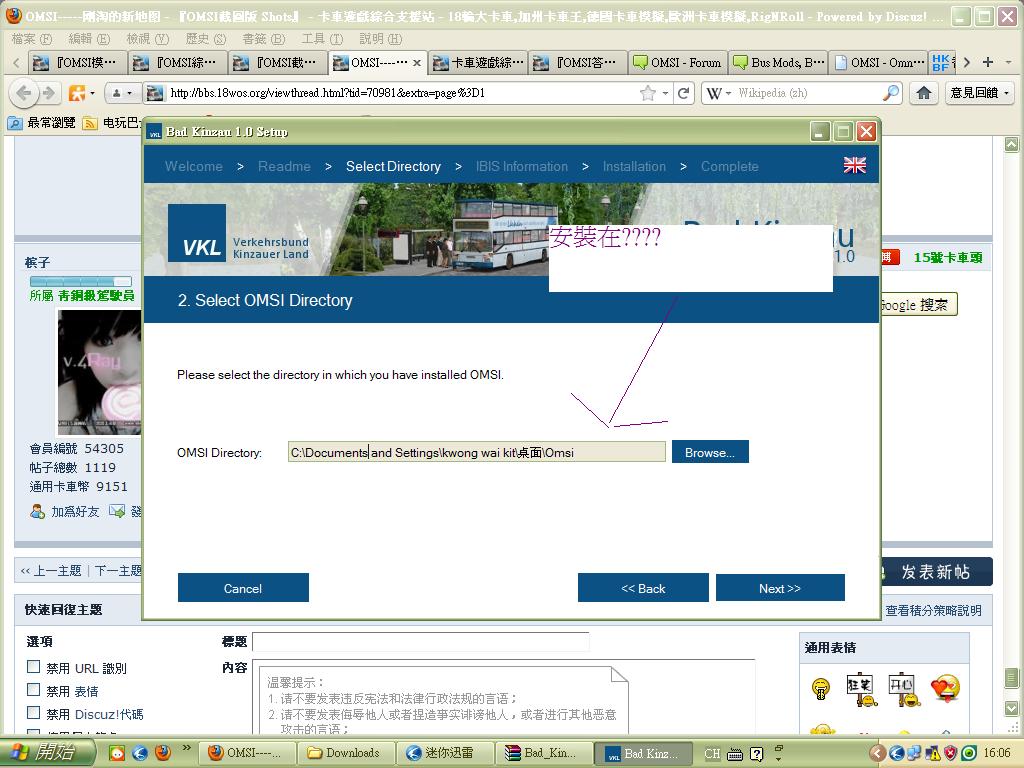
Task: Switch to the OMSI - Forum tab
Action: [677, 63]
